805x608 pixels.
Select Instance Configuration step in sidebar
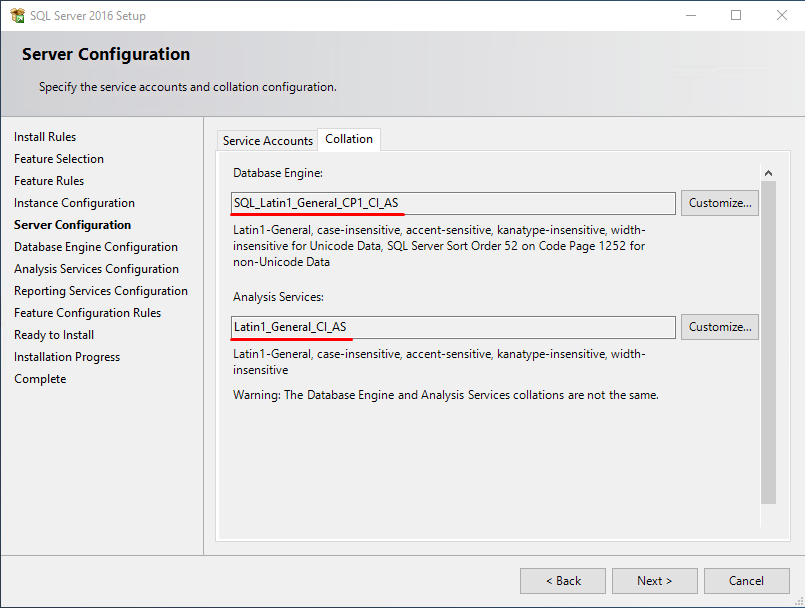pos(74,203)
